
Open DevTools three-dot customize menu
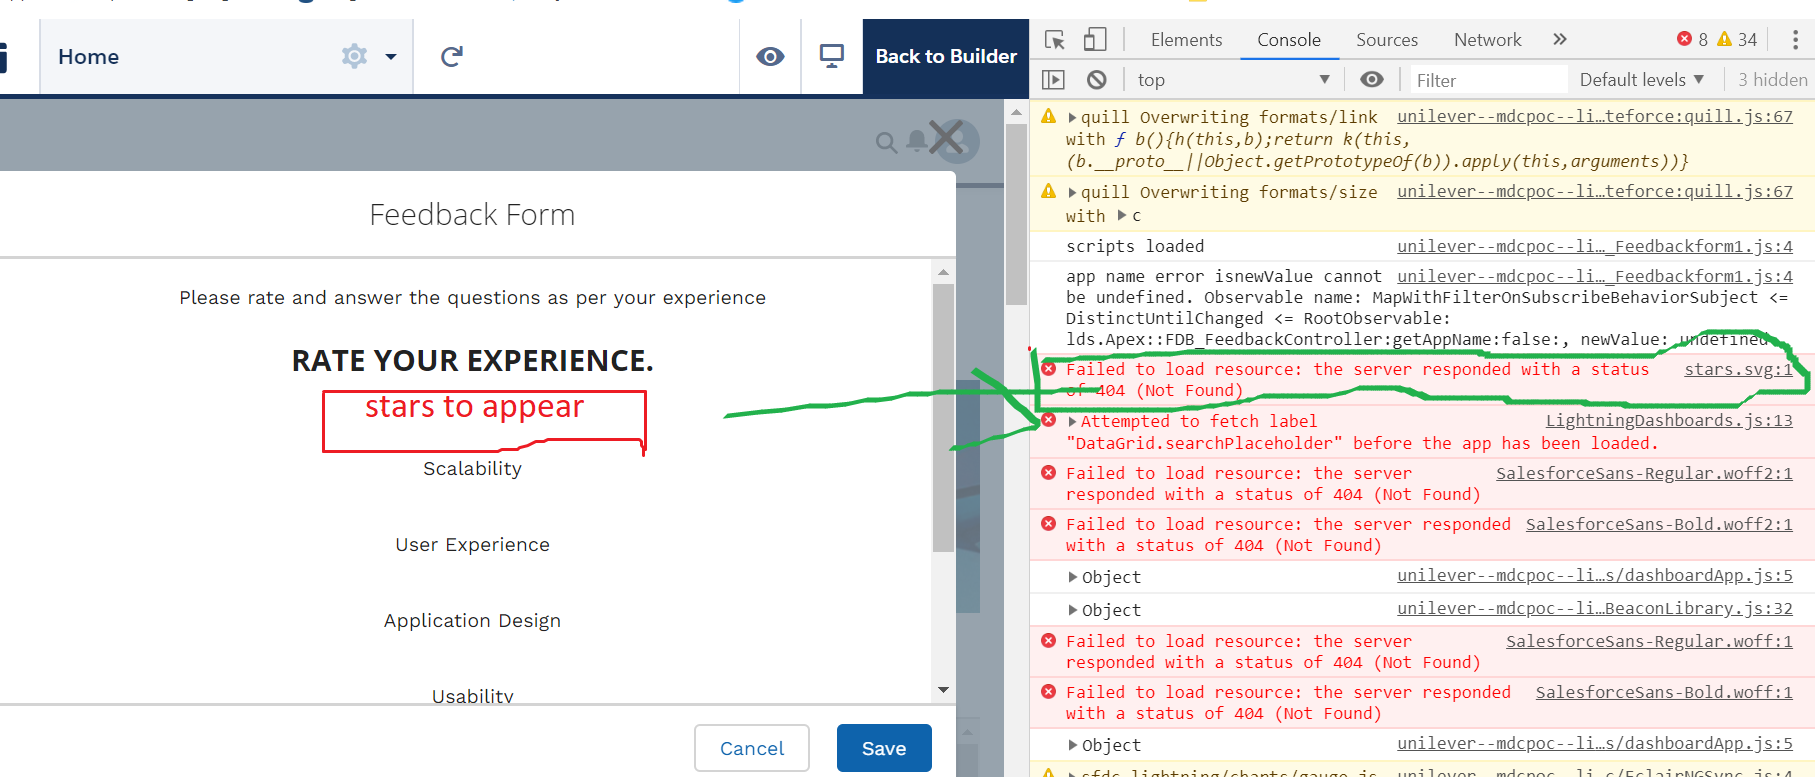[1795, 40]
